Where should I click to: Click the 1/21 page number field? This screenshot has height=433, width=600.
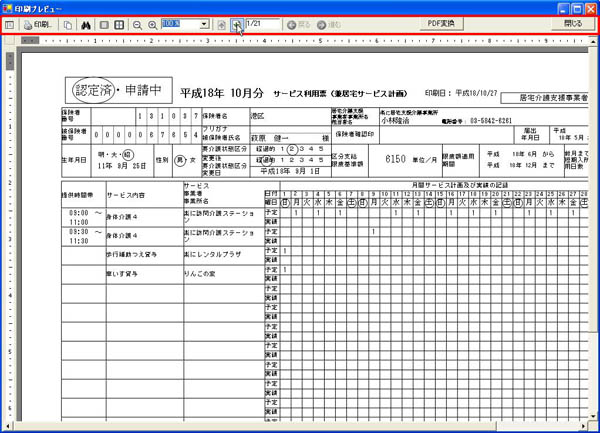(x=263, y=24)
